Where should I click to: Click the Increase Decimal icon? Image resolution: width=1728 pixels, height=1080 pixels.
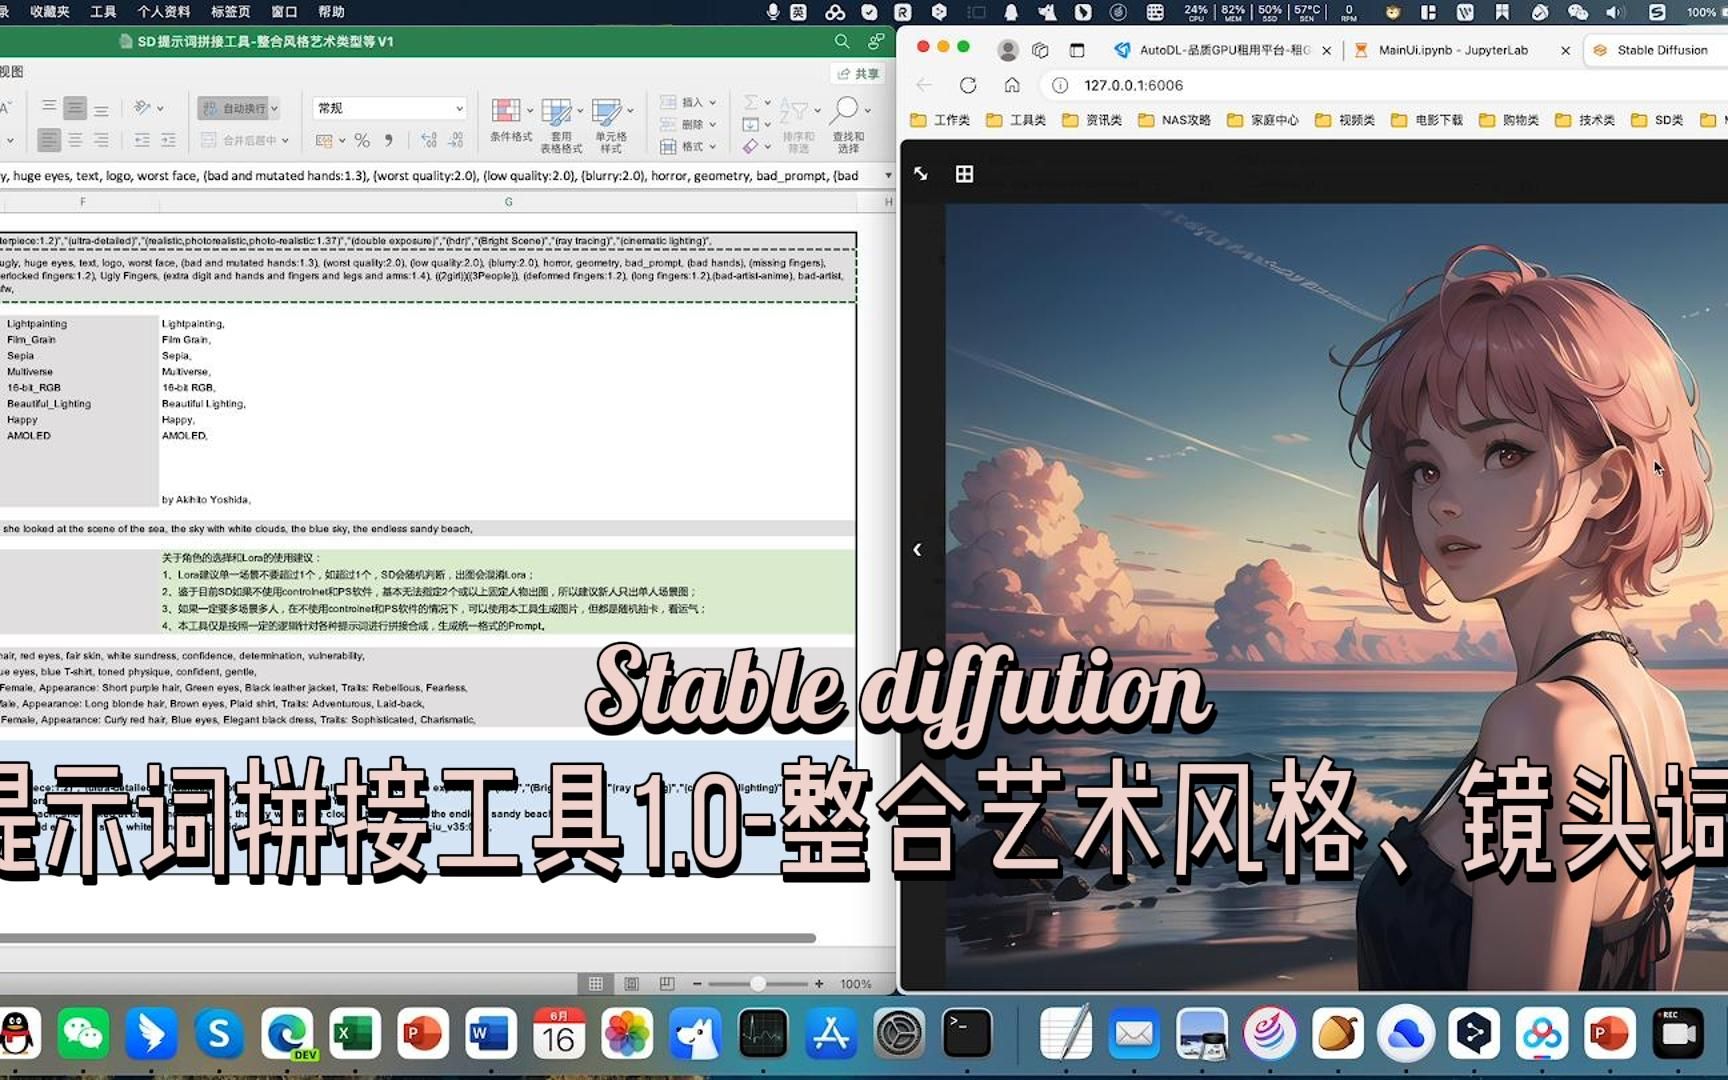(429, 140)
